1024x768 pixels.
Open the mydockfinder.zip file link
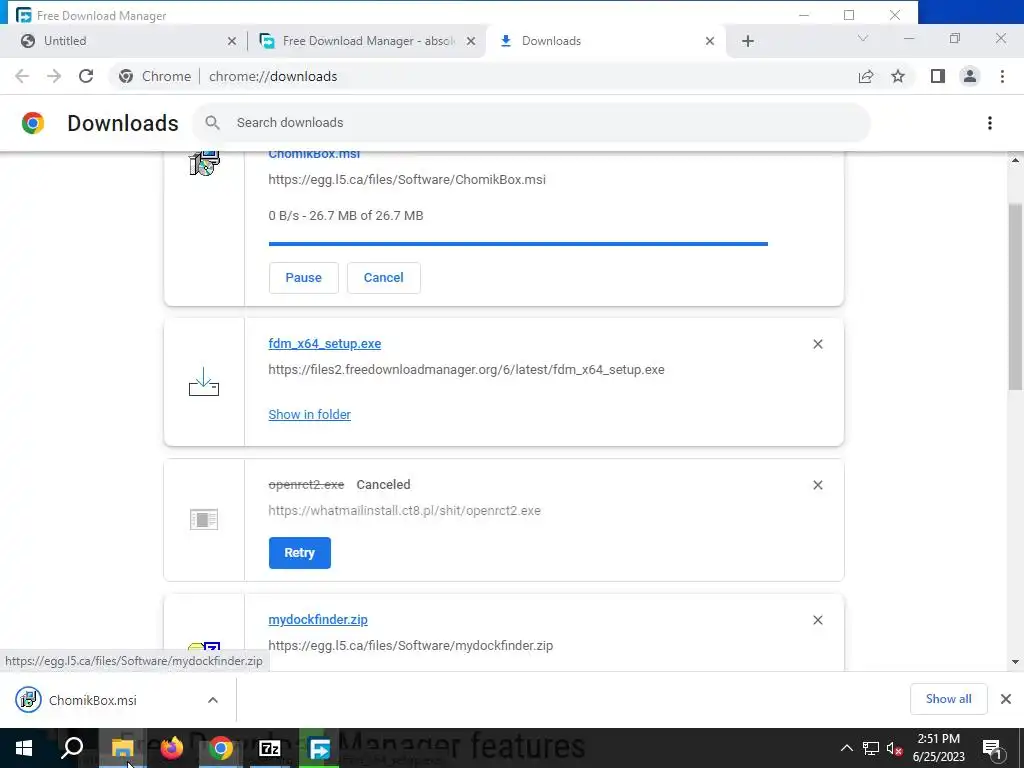point(318,620)
